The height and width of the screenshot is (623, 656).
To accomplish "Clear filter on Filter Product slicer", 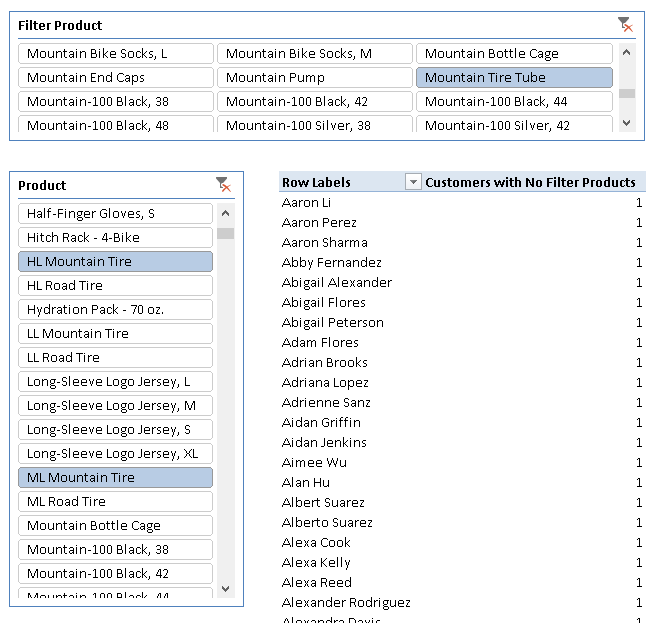I will pos(625,25).
